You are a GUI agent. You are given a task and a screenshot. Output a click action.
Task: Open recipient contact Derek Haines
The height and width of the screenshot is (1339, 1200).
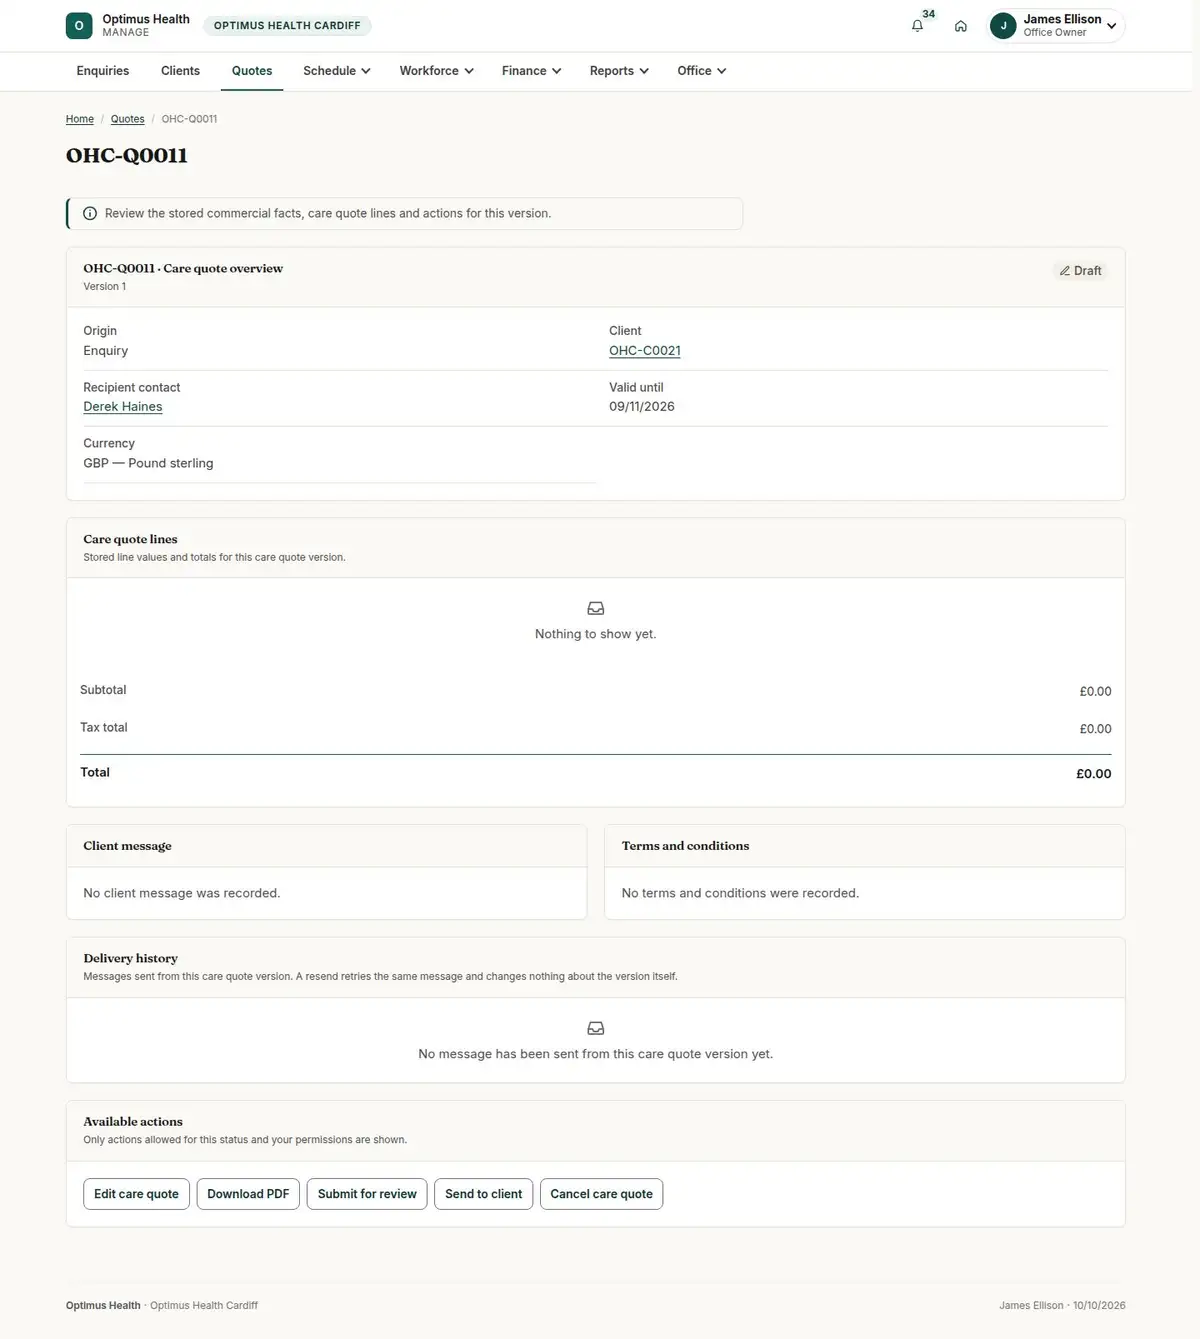point(123,407)
